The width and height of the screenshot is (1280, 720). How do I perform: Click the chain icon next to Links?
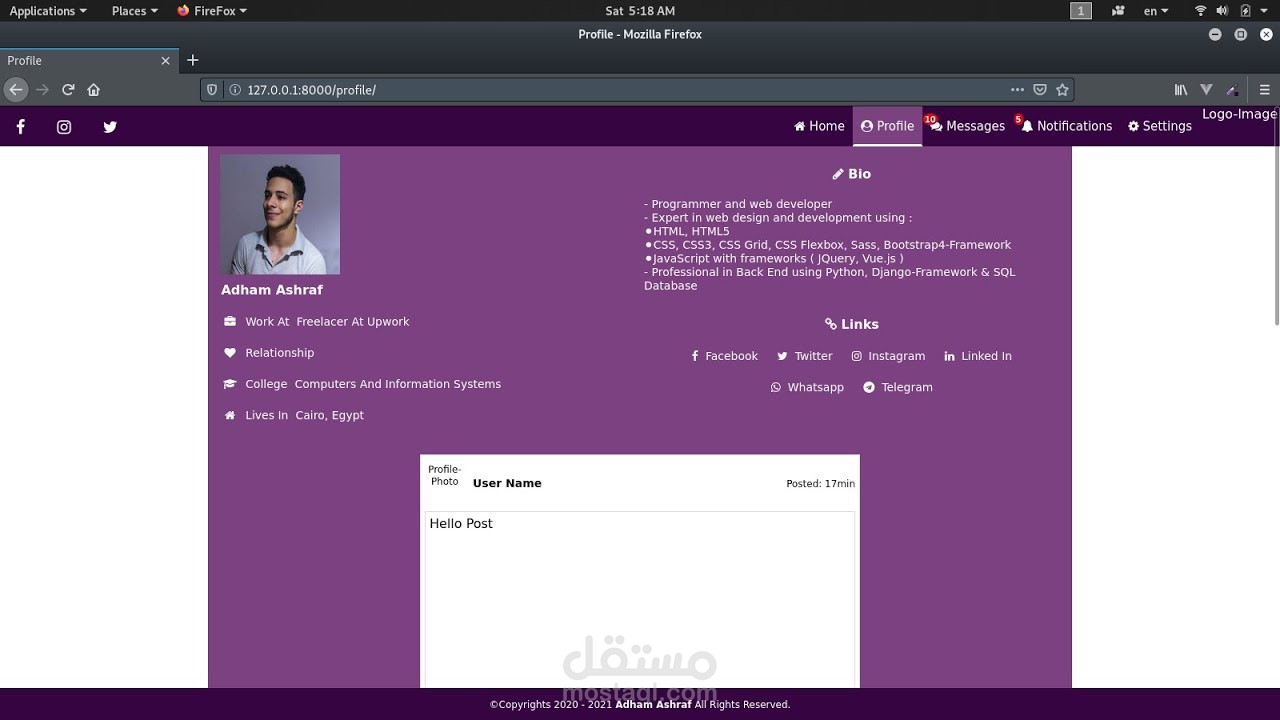pyautogui.click(x=831, y=324)
